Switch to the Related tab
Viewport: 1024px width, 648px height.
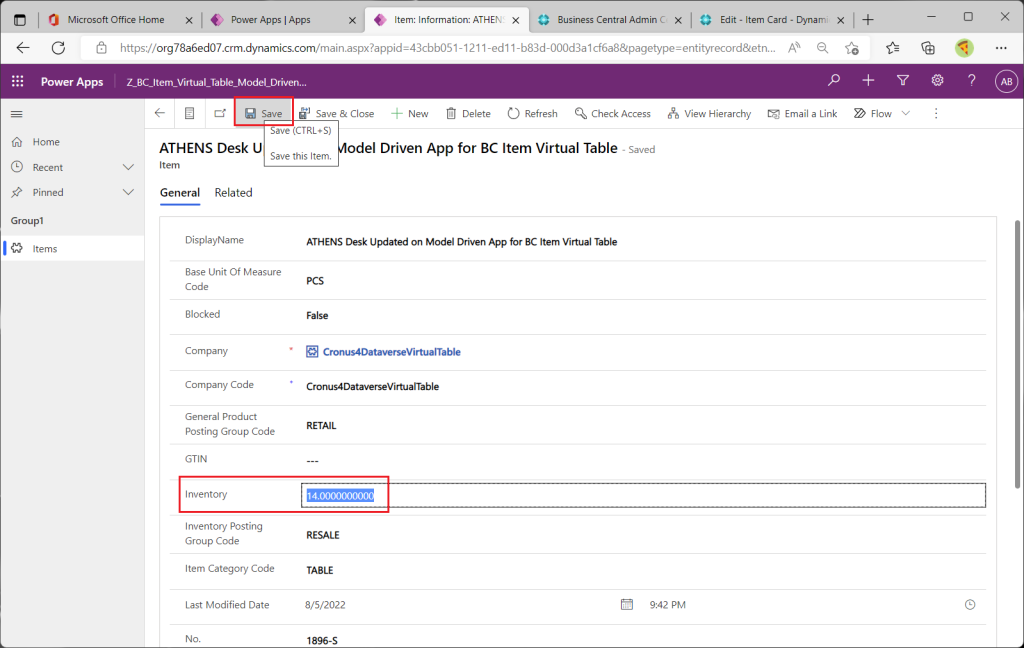(233, 193)
